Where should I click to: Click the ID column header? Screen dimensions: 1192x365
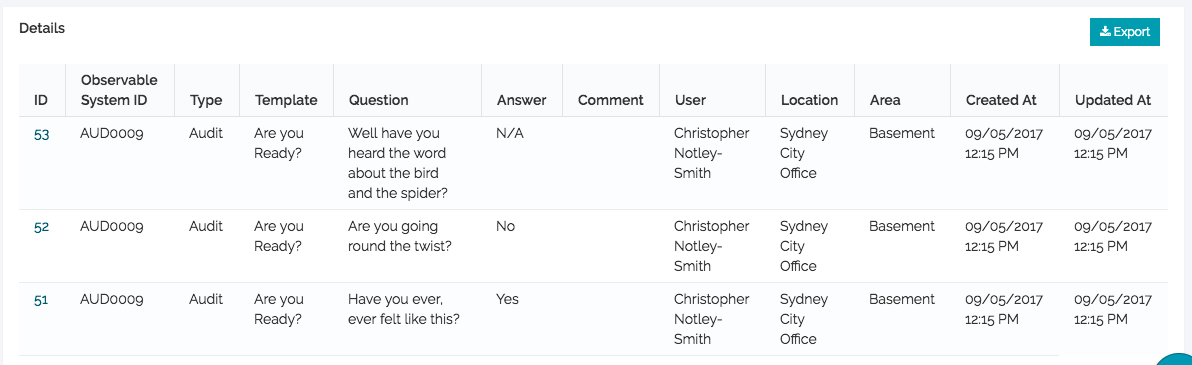click(x=41, y=100)
